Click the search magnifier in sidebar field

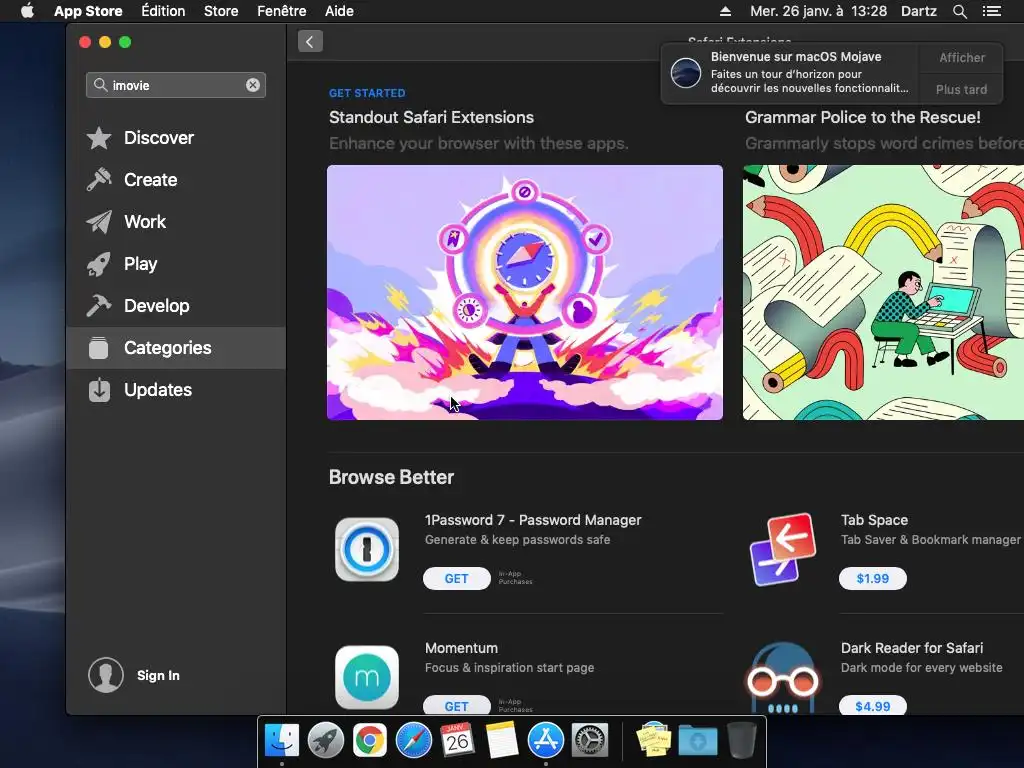point(101,85)
